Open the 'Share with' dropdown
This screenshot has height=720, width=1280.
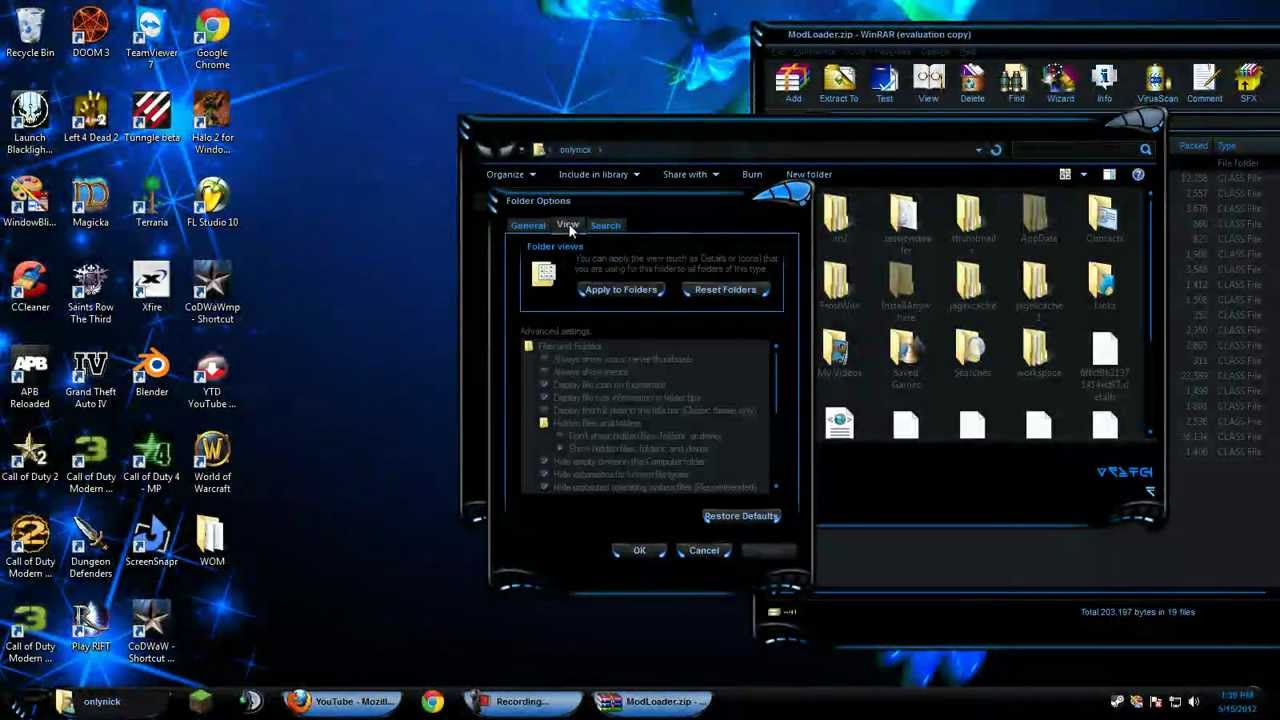pos(690,175)
